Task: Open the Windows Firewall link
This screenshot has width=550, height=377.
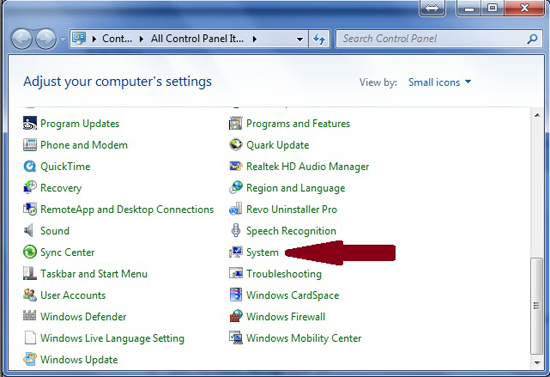Action: [286, 317]
